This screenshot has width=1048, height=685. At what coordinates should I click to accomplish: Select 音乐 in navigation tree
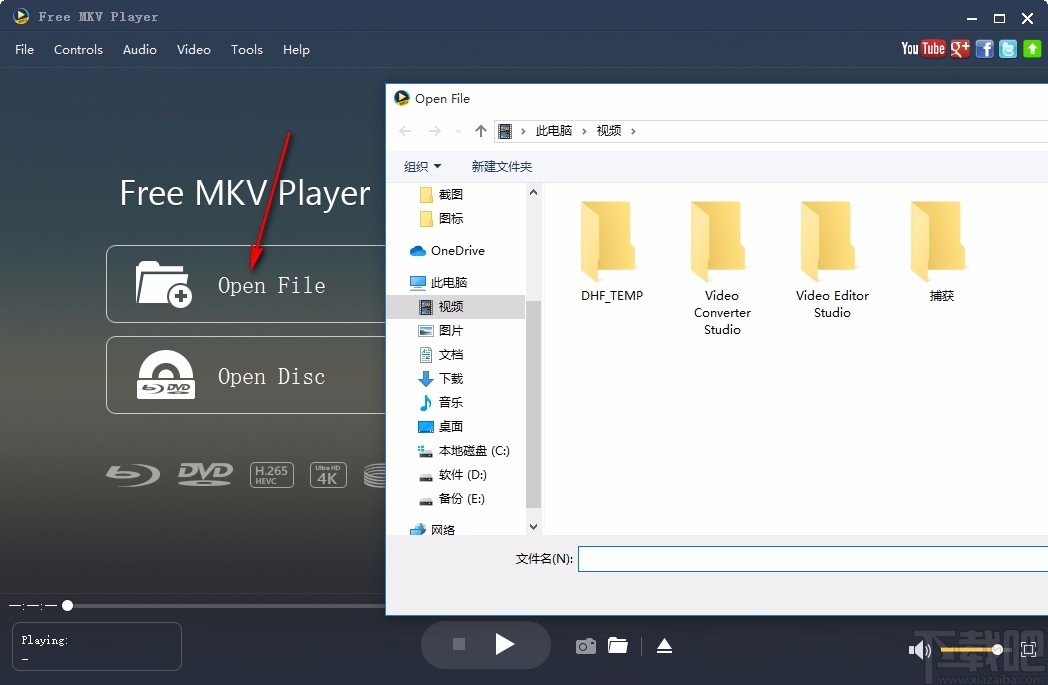tap(440, 403)
